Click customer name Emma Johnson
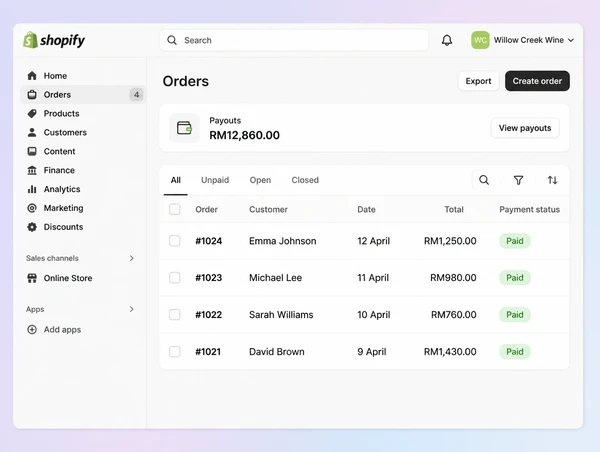 point(283,241)
